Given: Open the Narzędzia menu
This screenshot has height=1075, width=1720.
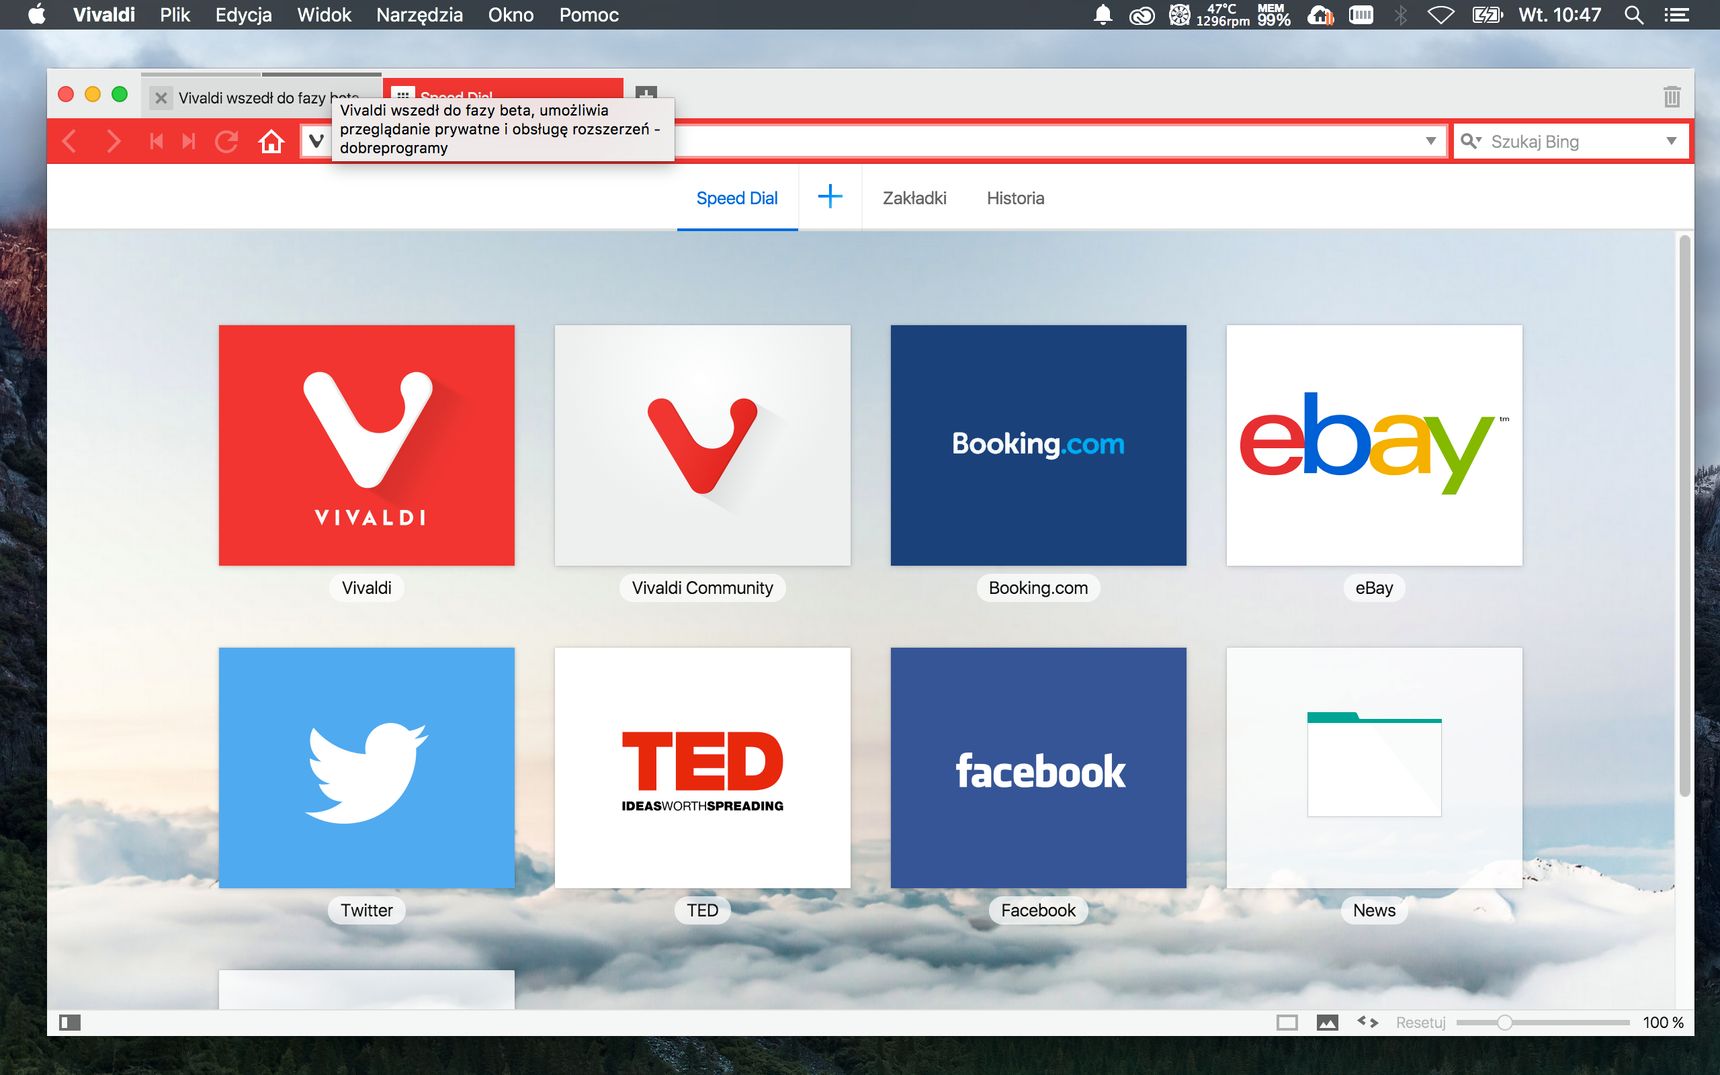Looking at the screenshot, I should tap(419, 15).
